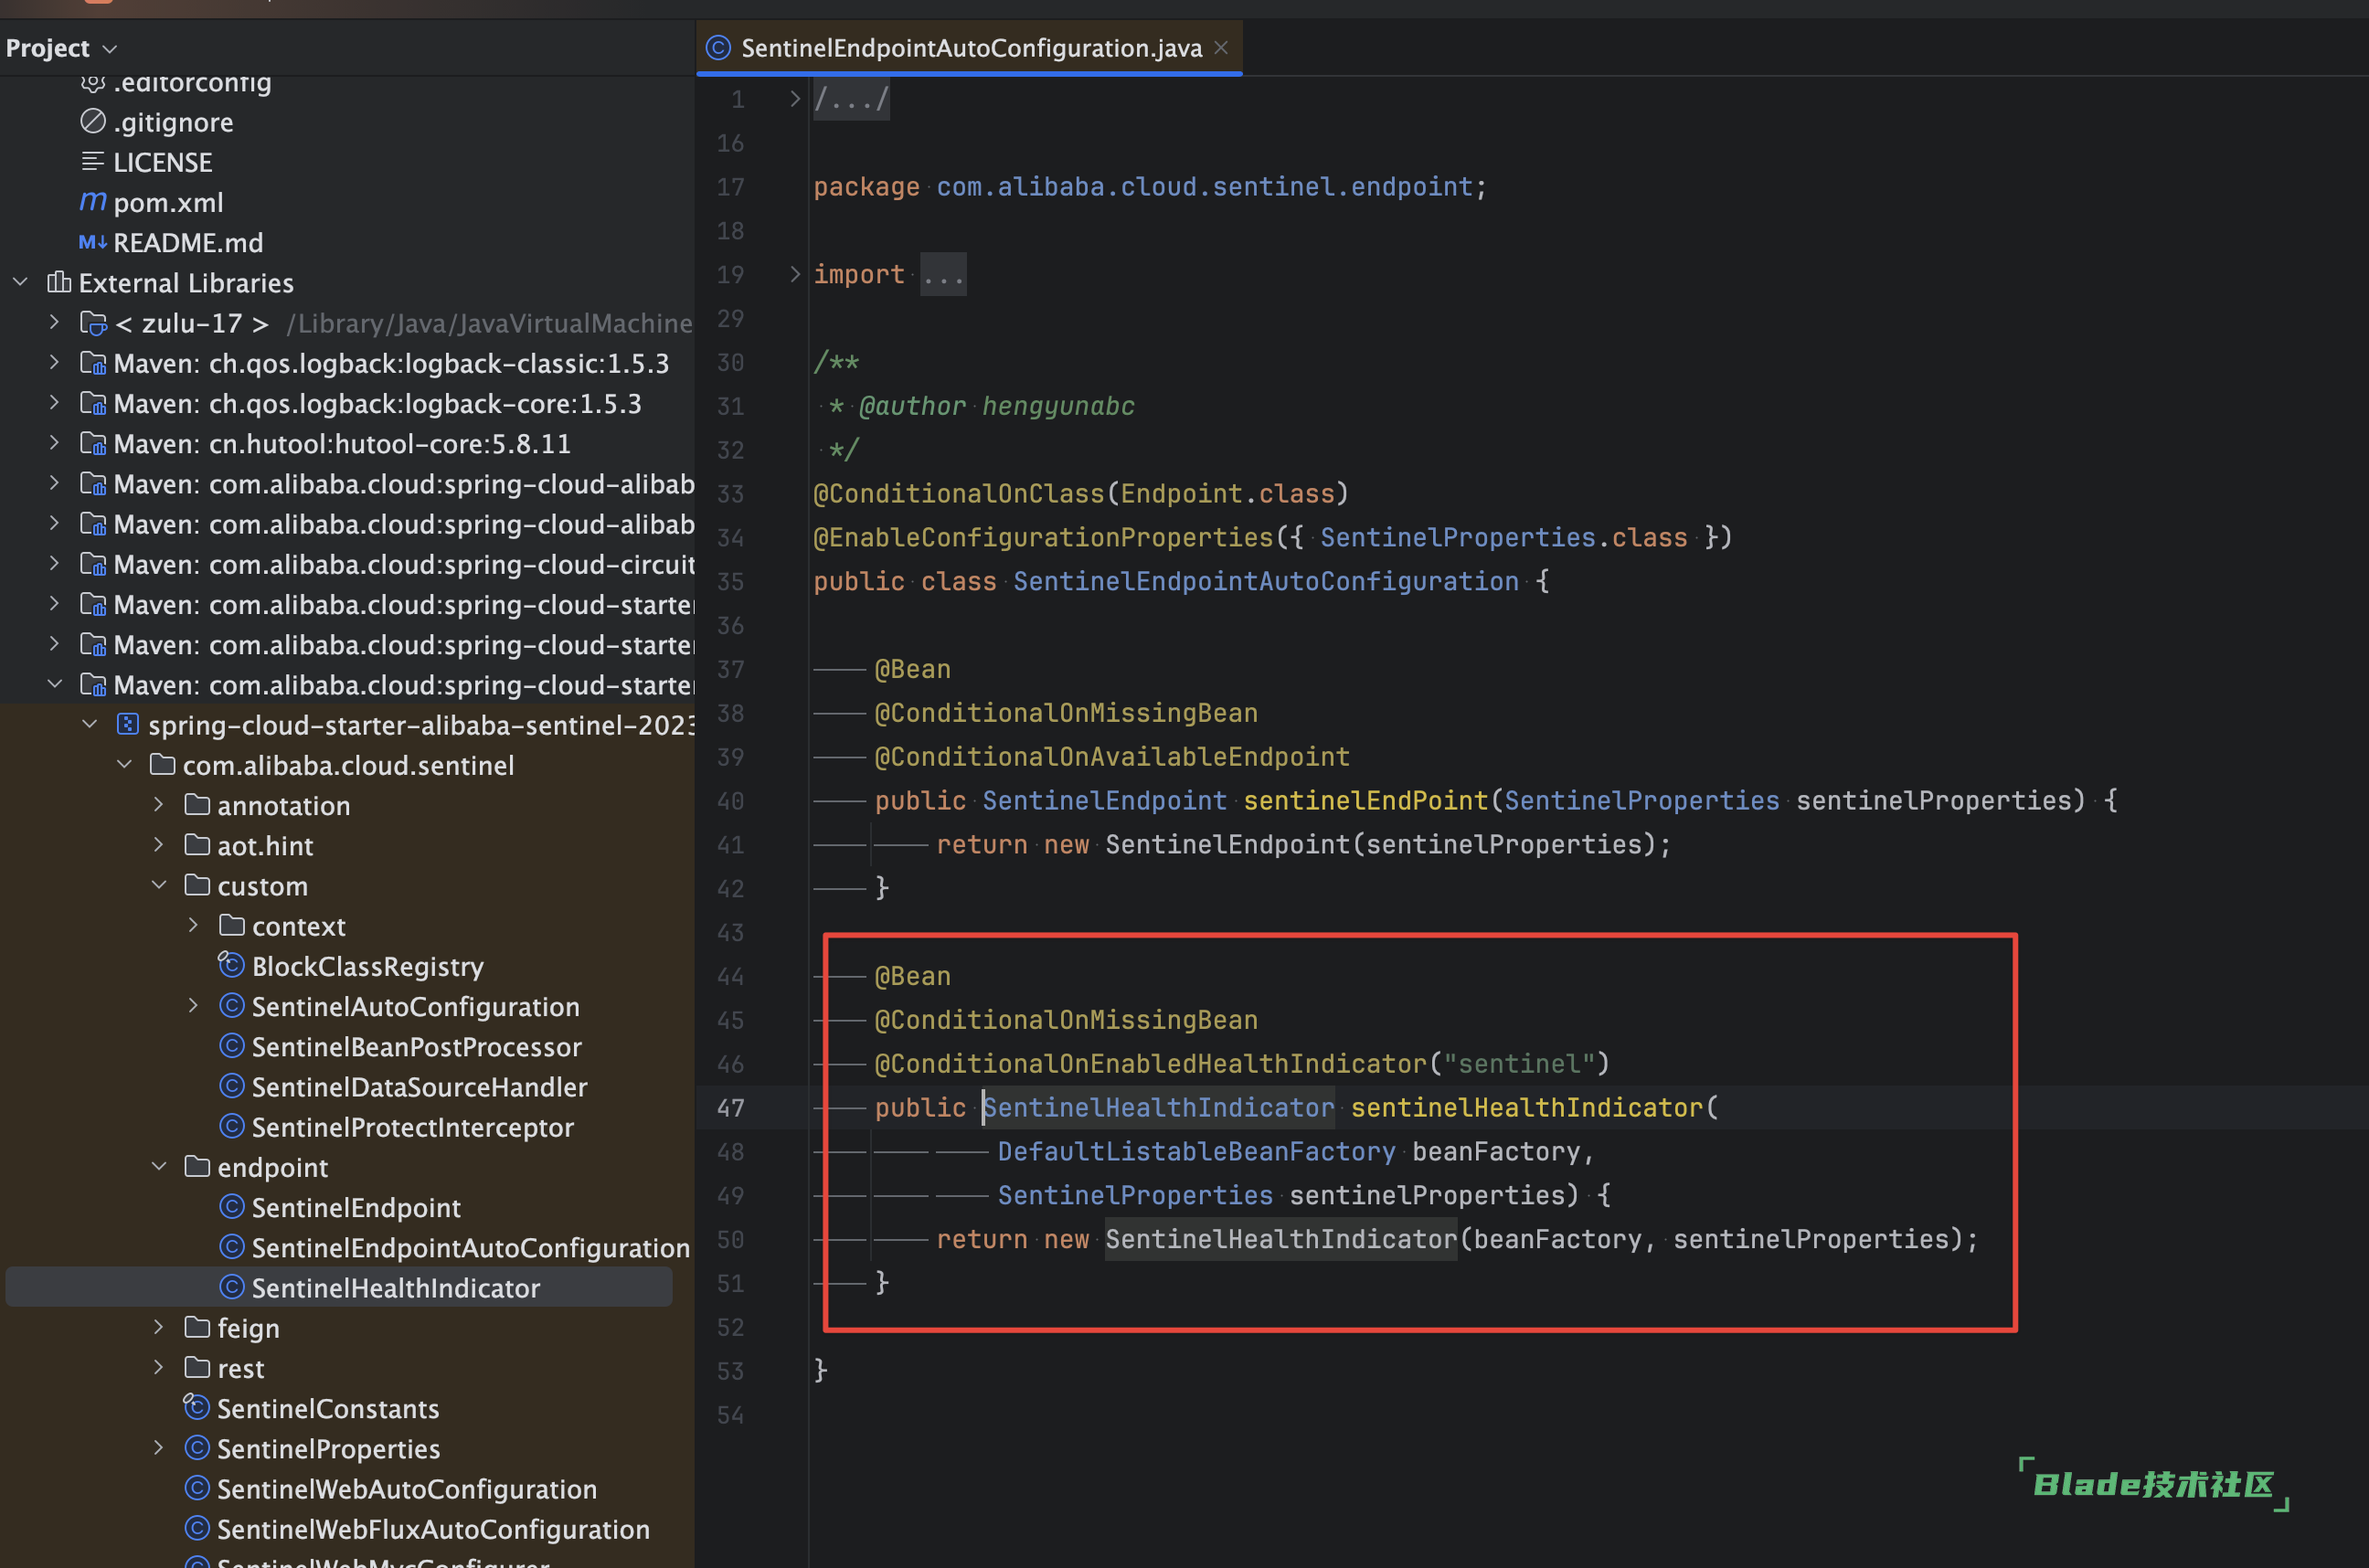
Task: Click the SentinelConstants class icon
Action: click(197, 1407)
